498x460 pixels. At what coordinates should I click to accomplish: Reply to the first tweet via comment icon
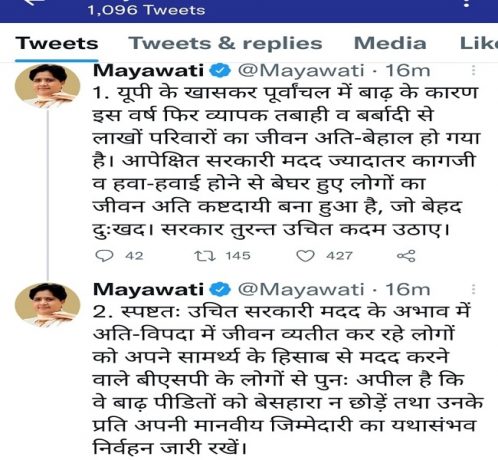(x=104, y=256)
